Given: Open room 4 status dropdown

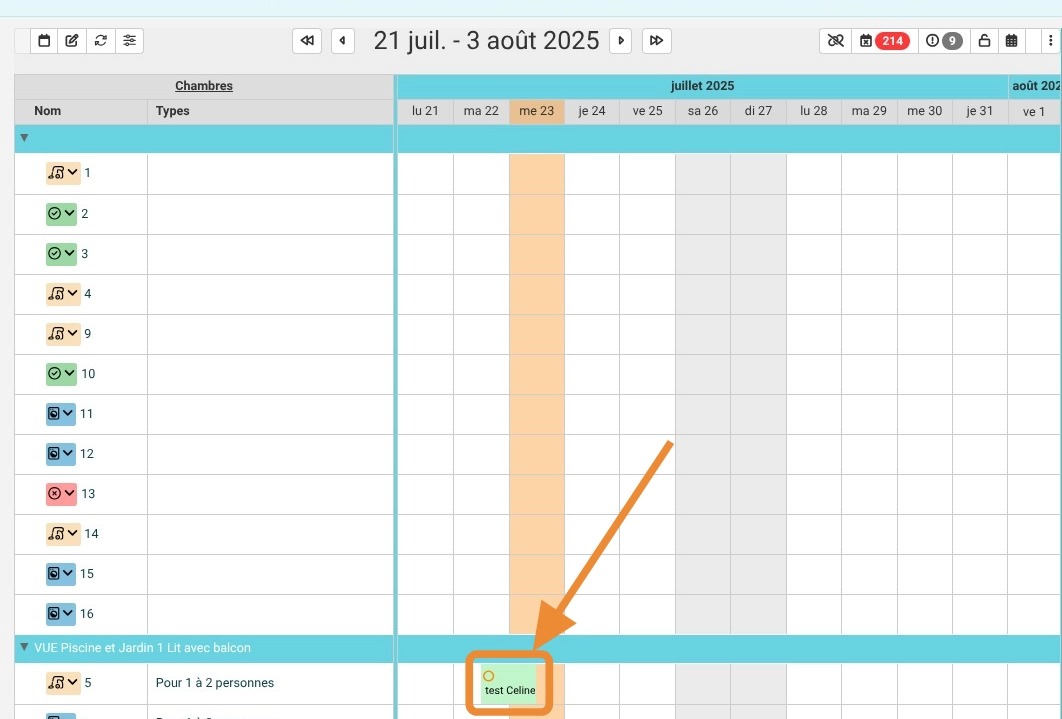Looking at the screenshot, I should click(x=63, y=294).
